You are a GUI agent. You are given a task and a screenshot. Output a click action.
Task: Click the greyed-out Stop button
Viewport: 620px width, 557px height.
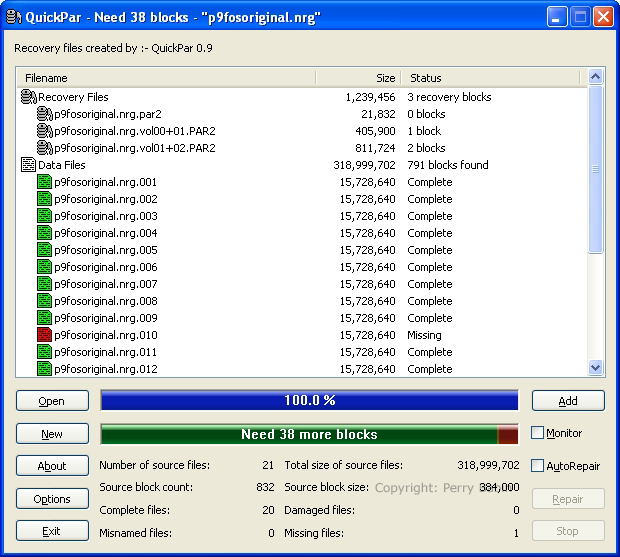click(x=568, y=531)
